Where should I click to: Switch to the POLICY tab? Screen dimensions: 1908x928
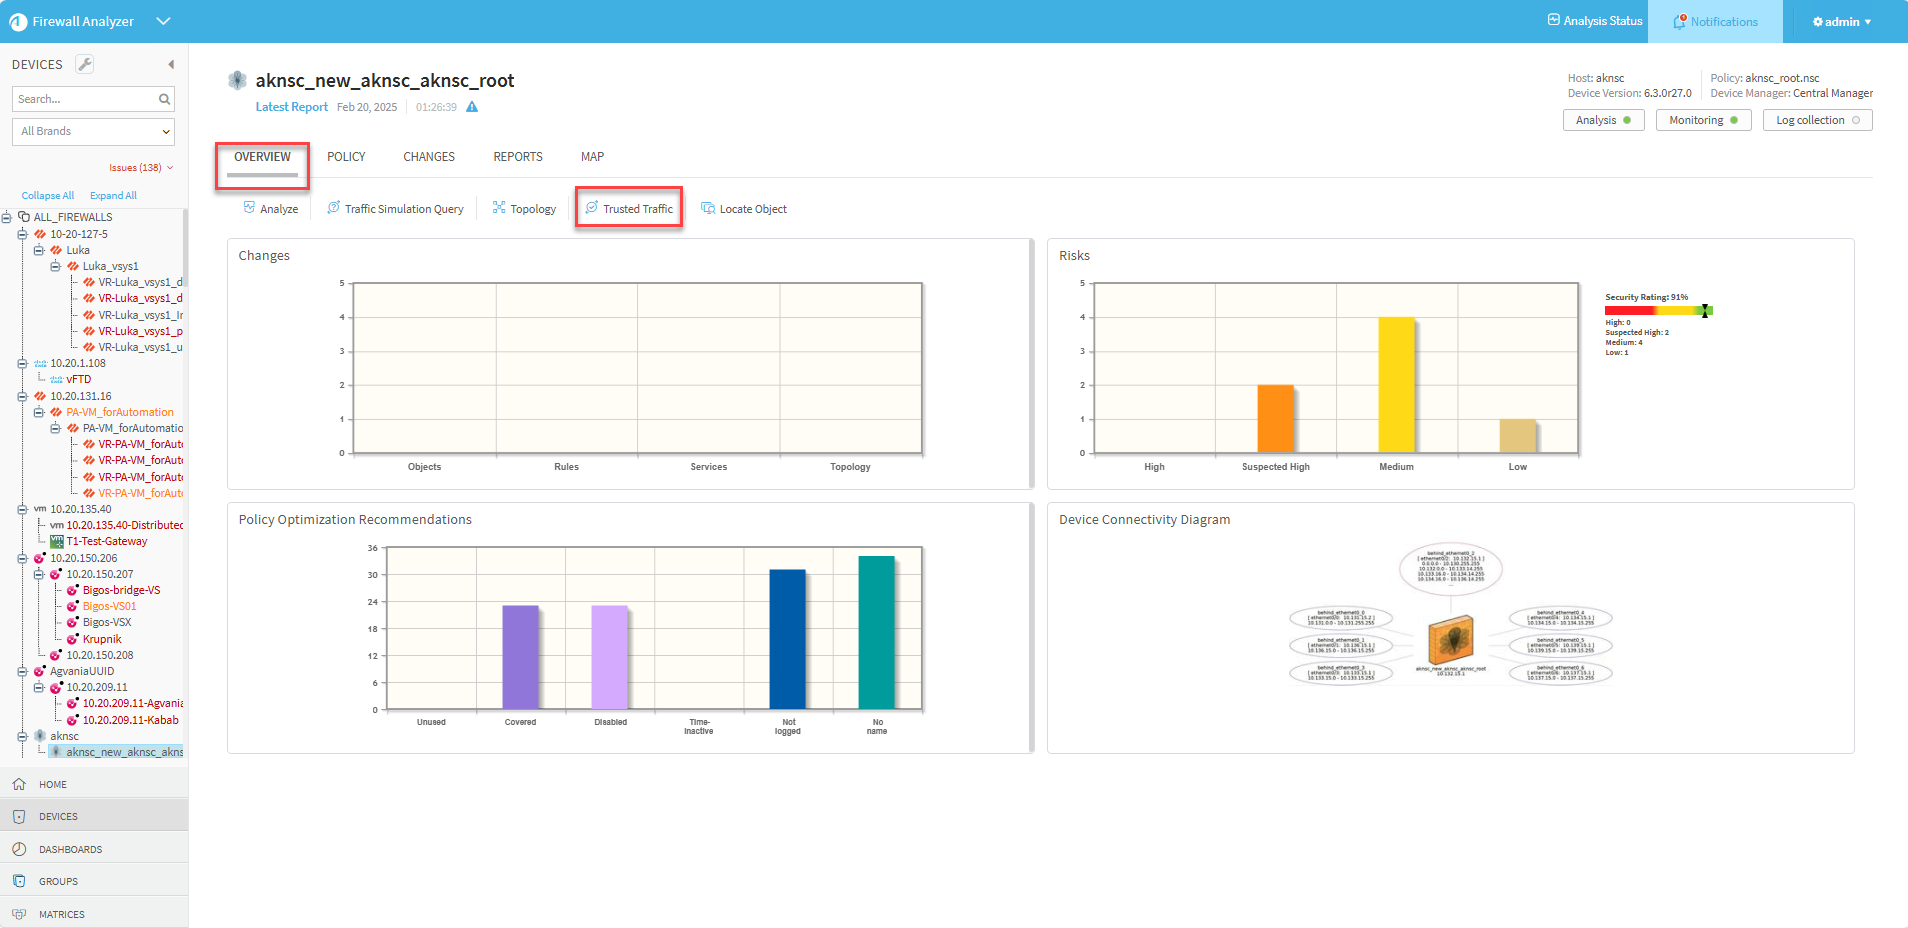tap(346, 157)
